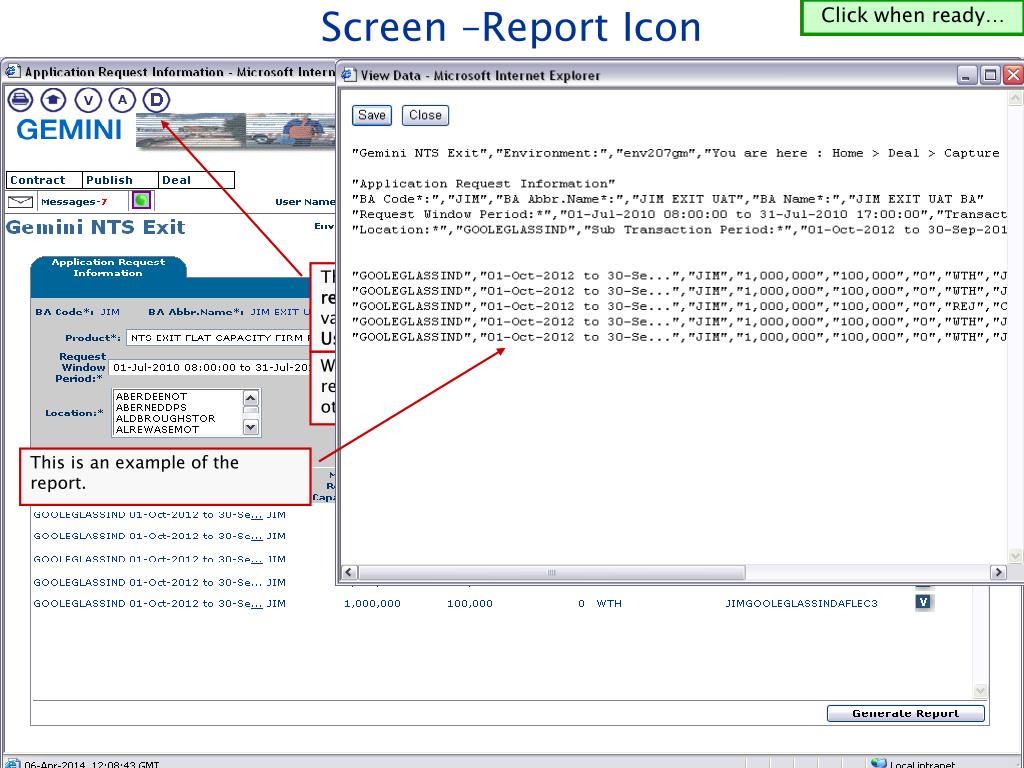This screenshot has width=1024, height=768.
Task: Click the View Data vertical scrollbar up arrow
Action: coord(1016,98)
